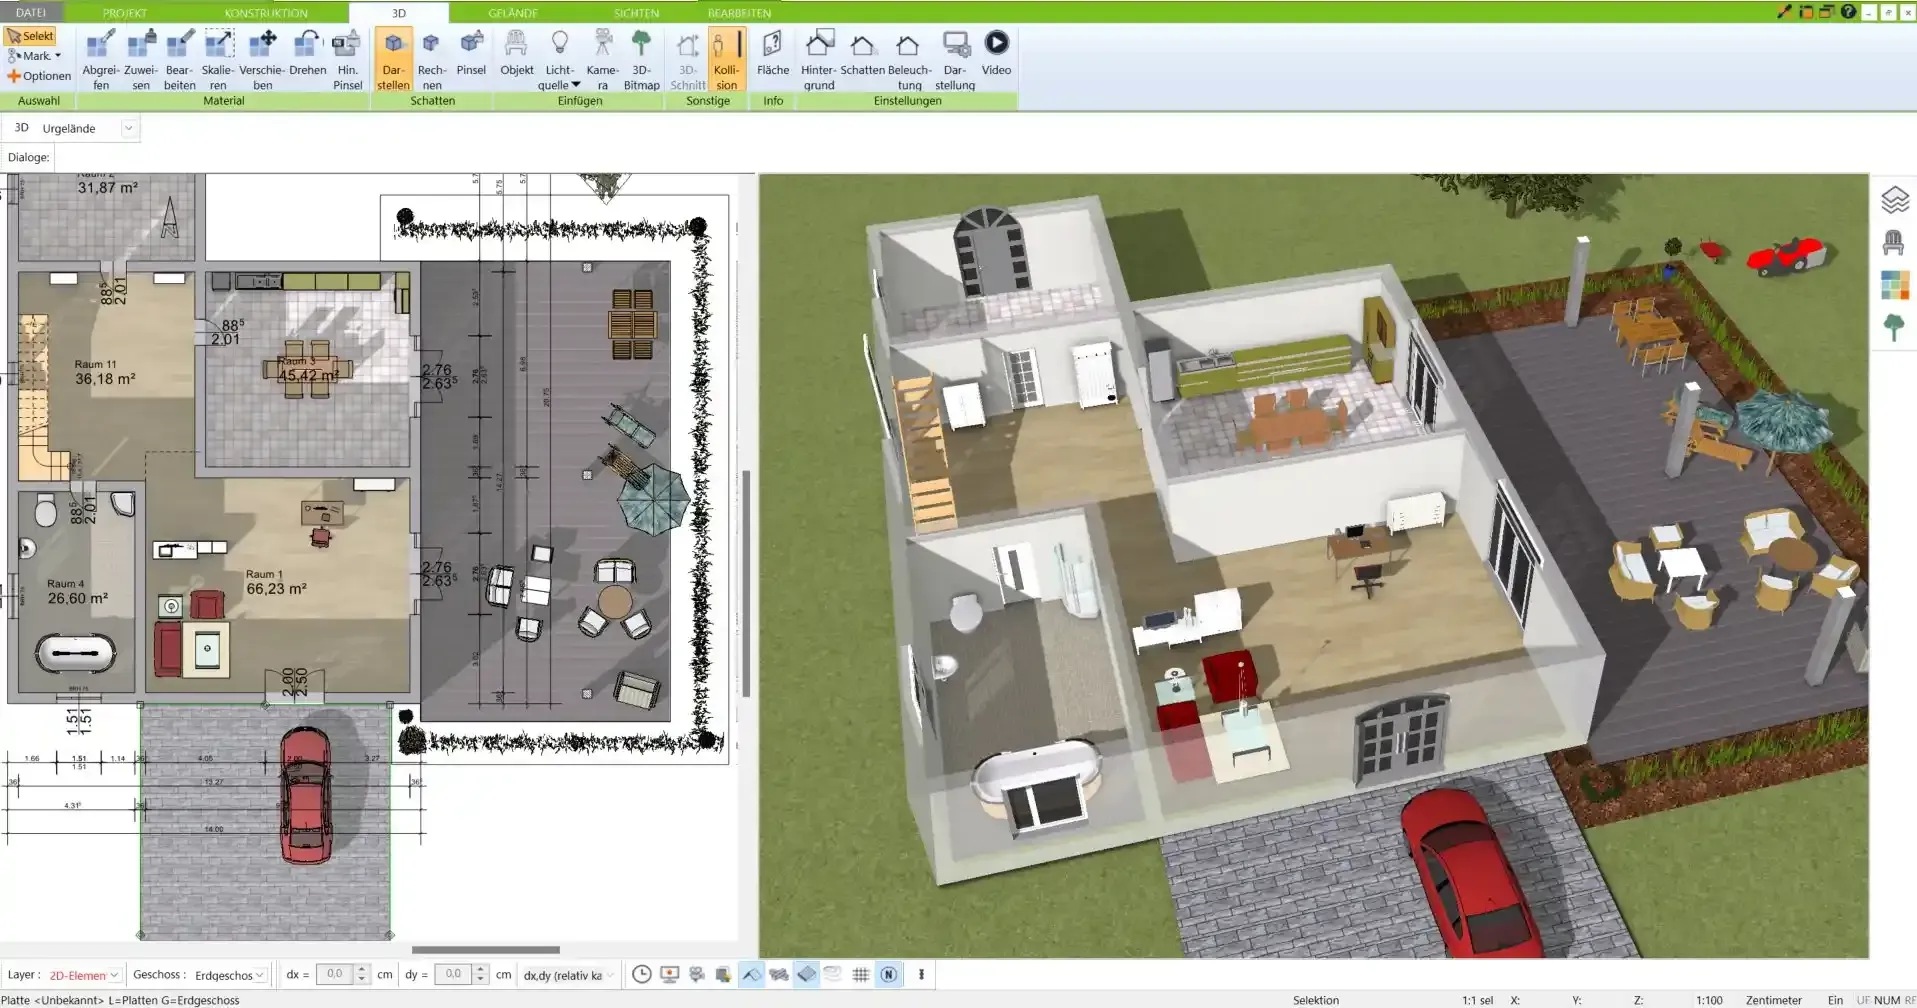Expand the Lichtquelle dropdown arrow
The width and height of the screenshot is (1917, 1008).
pyautogui.click(x=576, y=85)
